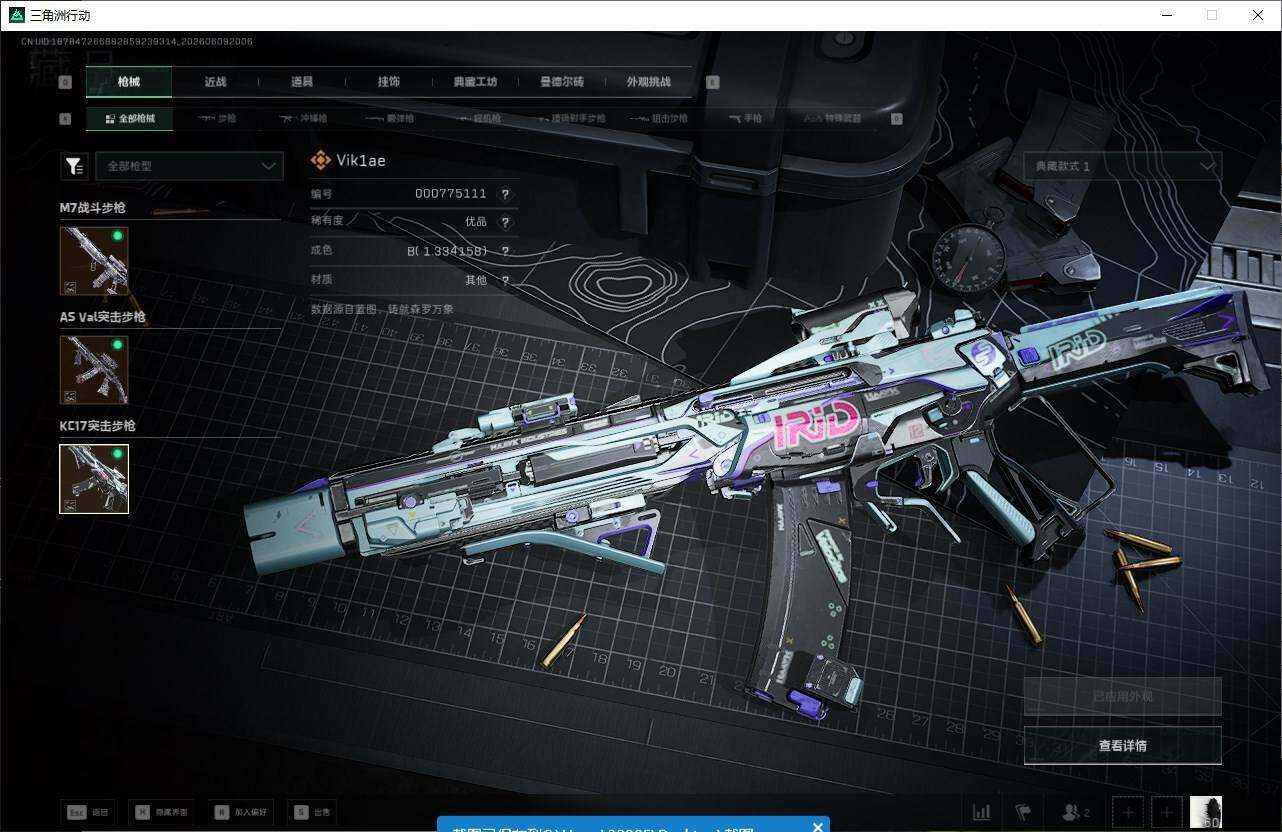Click the help icon next to 编号
Image resolution: width=1282 pixels, height=832 pixels.
[505, 194]
